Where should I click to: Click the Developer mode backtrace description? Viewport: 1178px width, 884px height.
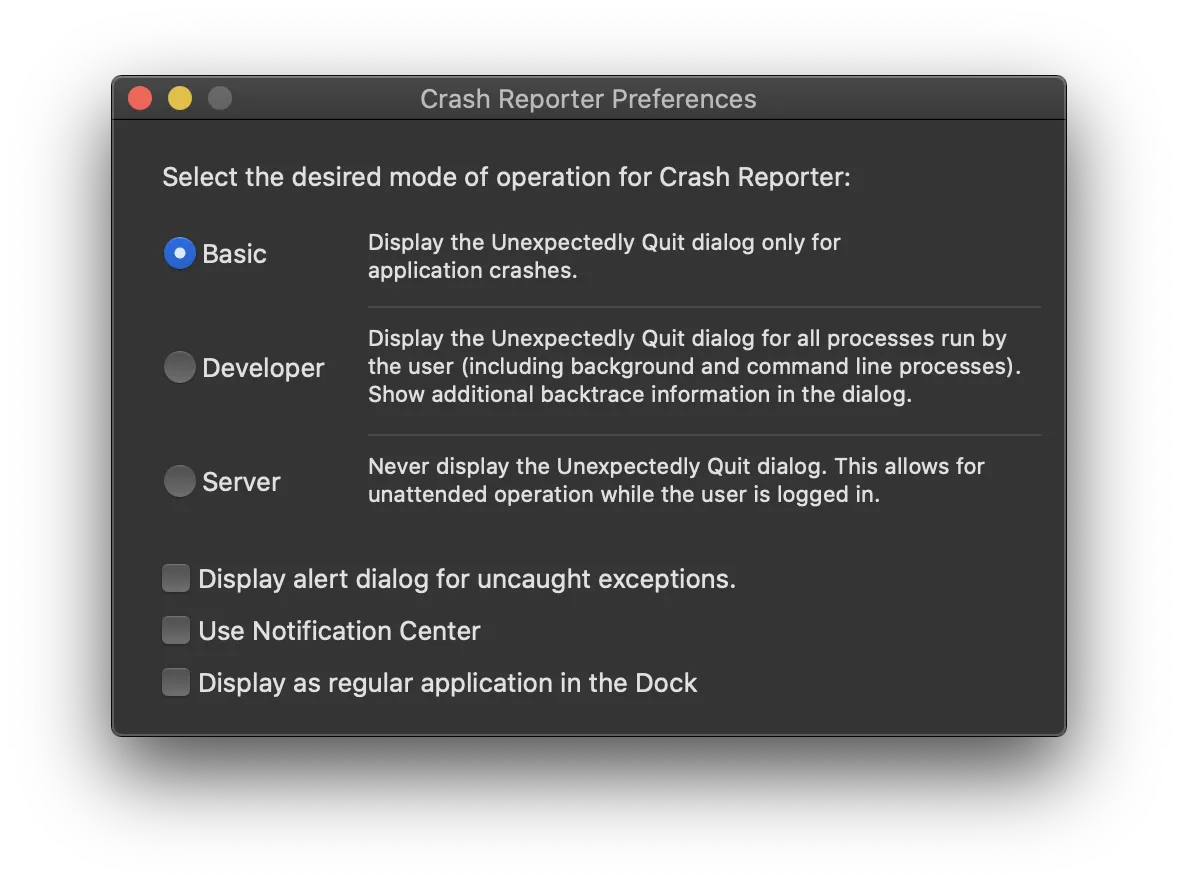(694, 366)
